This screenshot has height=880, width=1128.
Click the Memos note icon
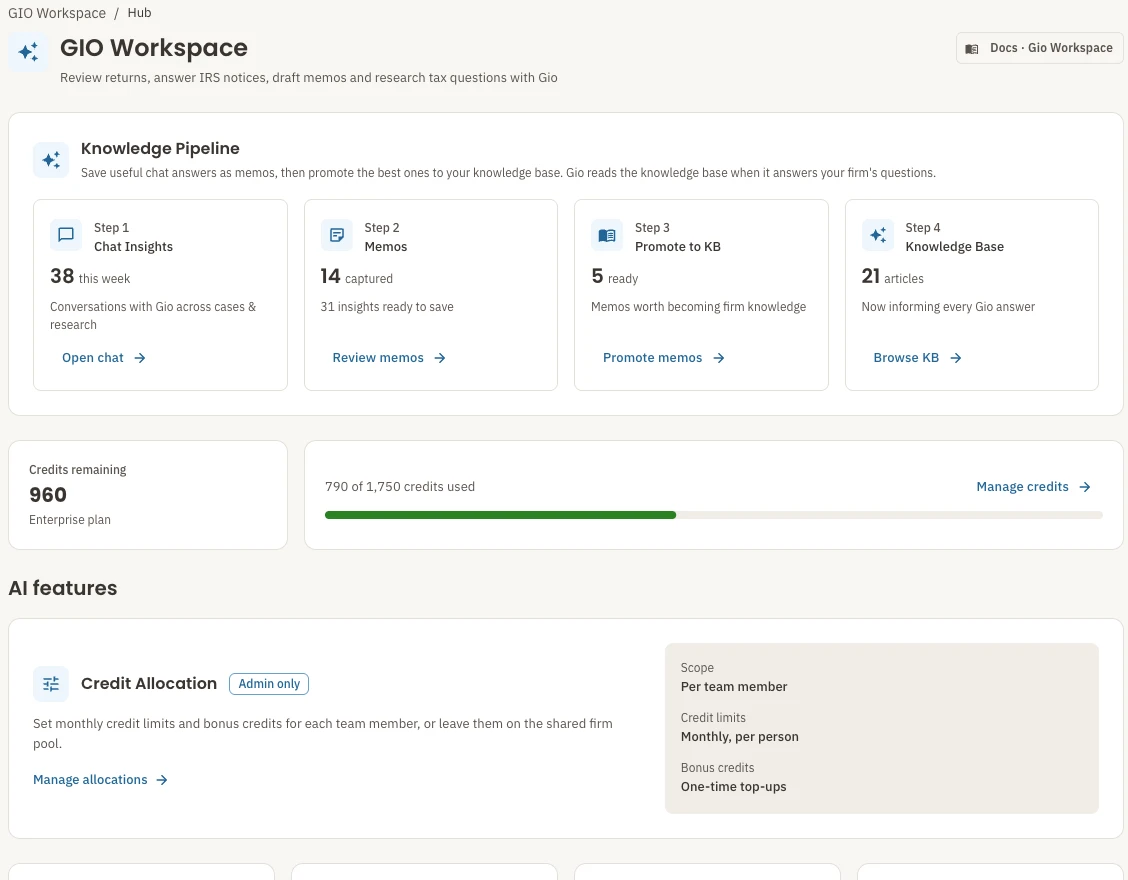tap(337, 235)
